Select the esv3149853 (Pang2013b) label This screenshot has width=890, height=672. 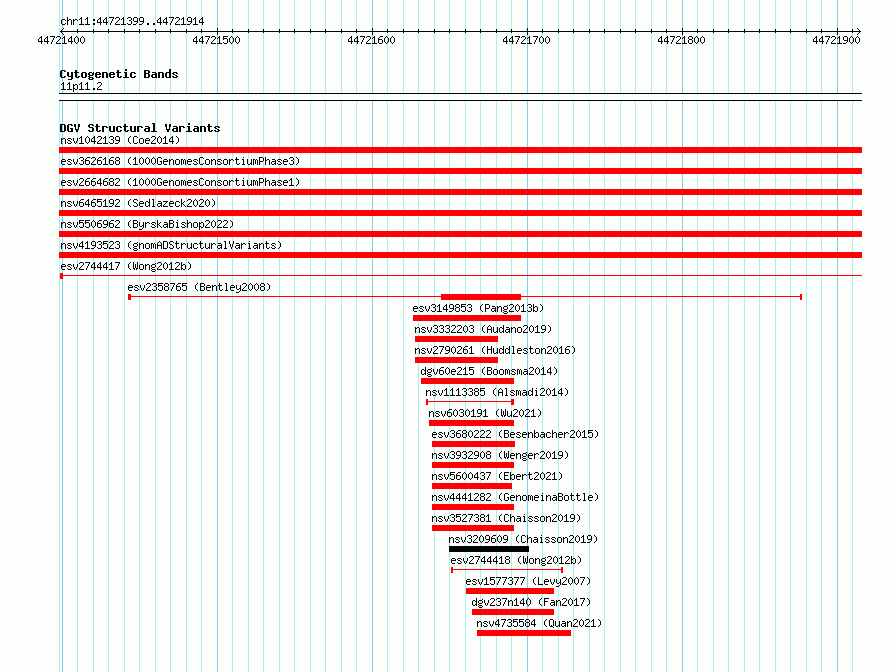[478, 308]
